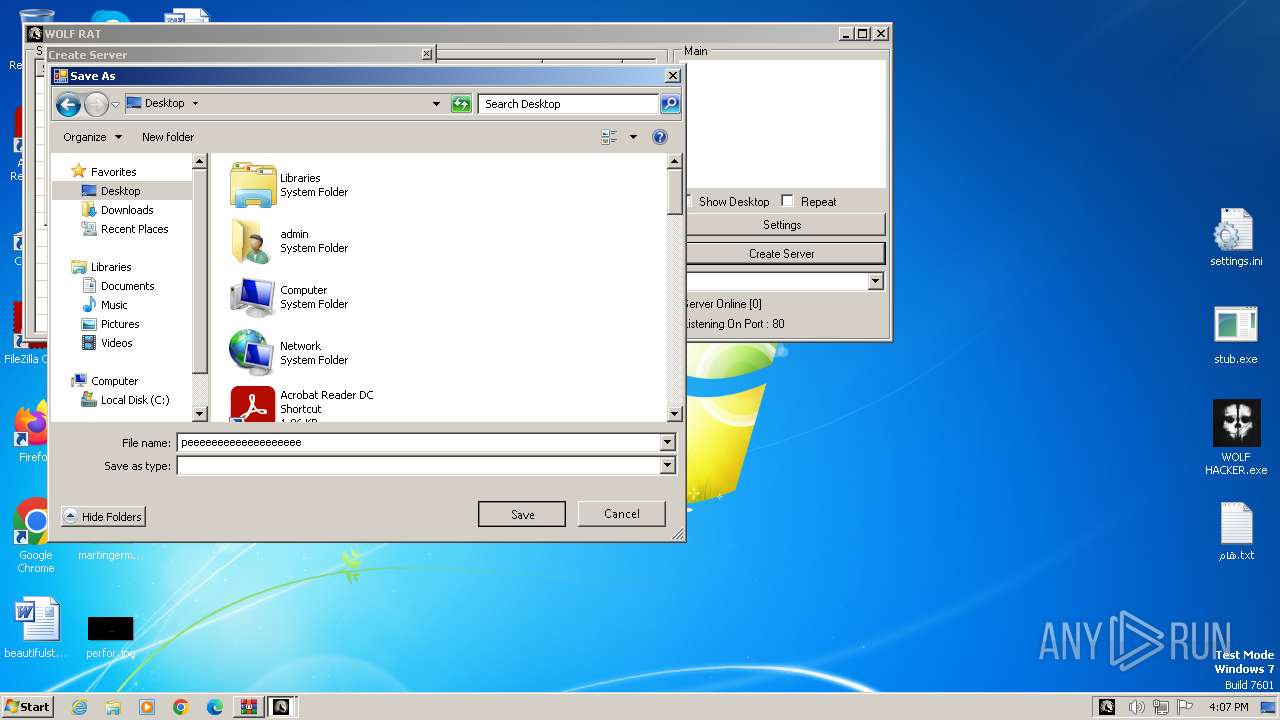Viewport: 1280px width, 720px height.
Task: Click inside the File name field
Action: coord(419,442)
